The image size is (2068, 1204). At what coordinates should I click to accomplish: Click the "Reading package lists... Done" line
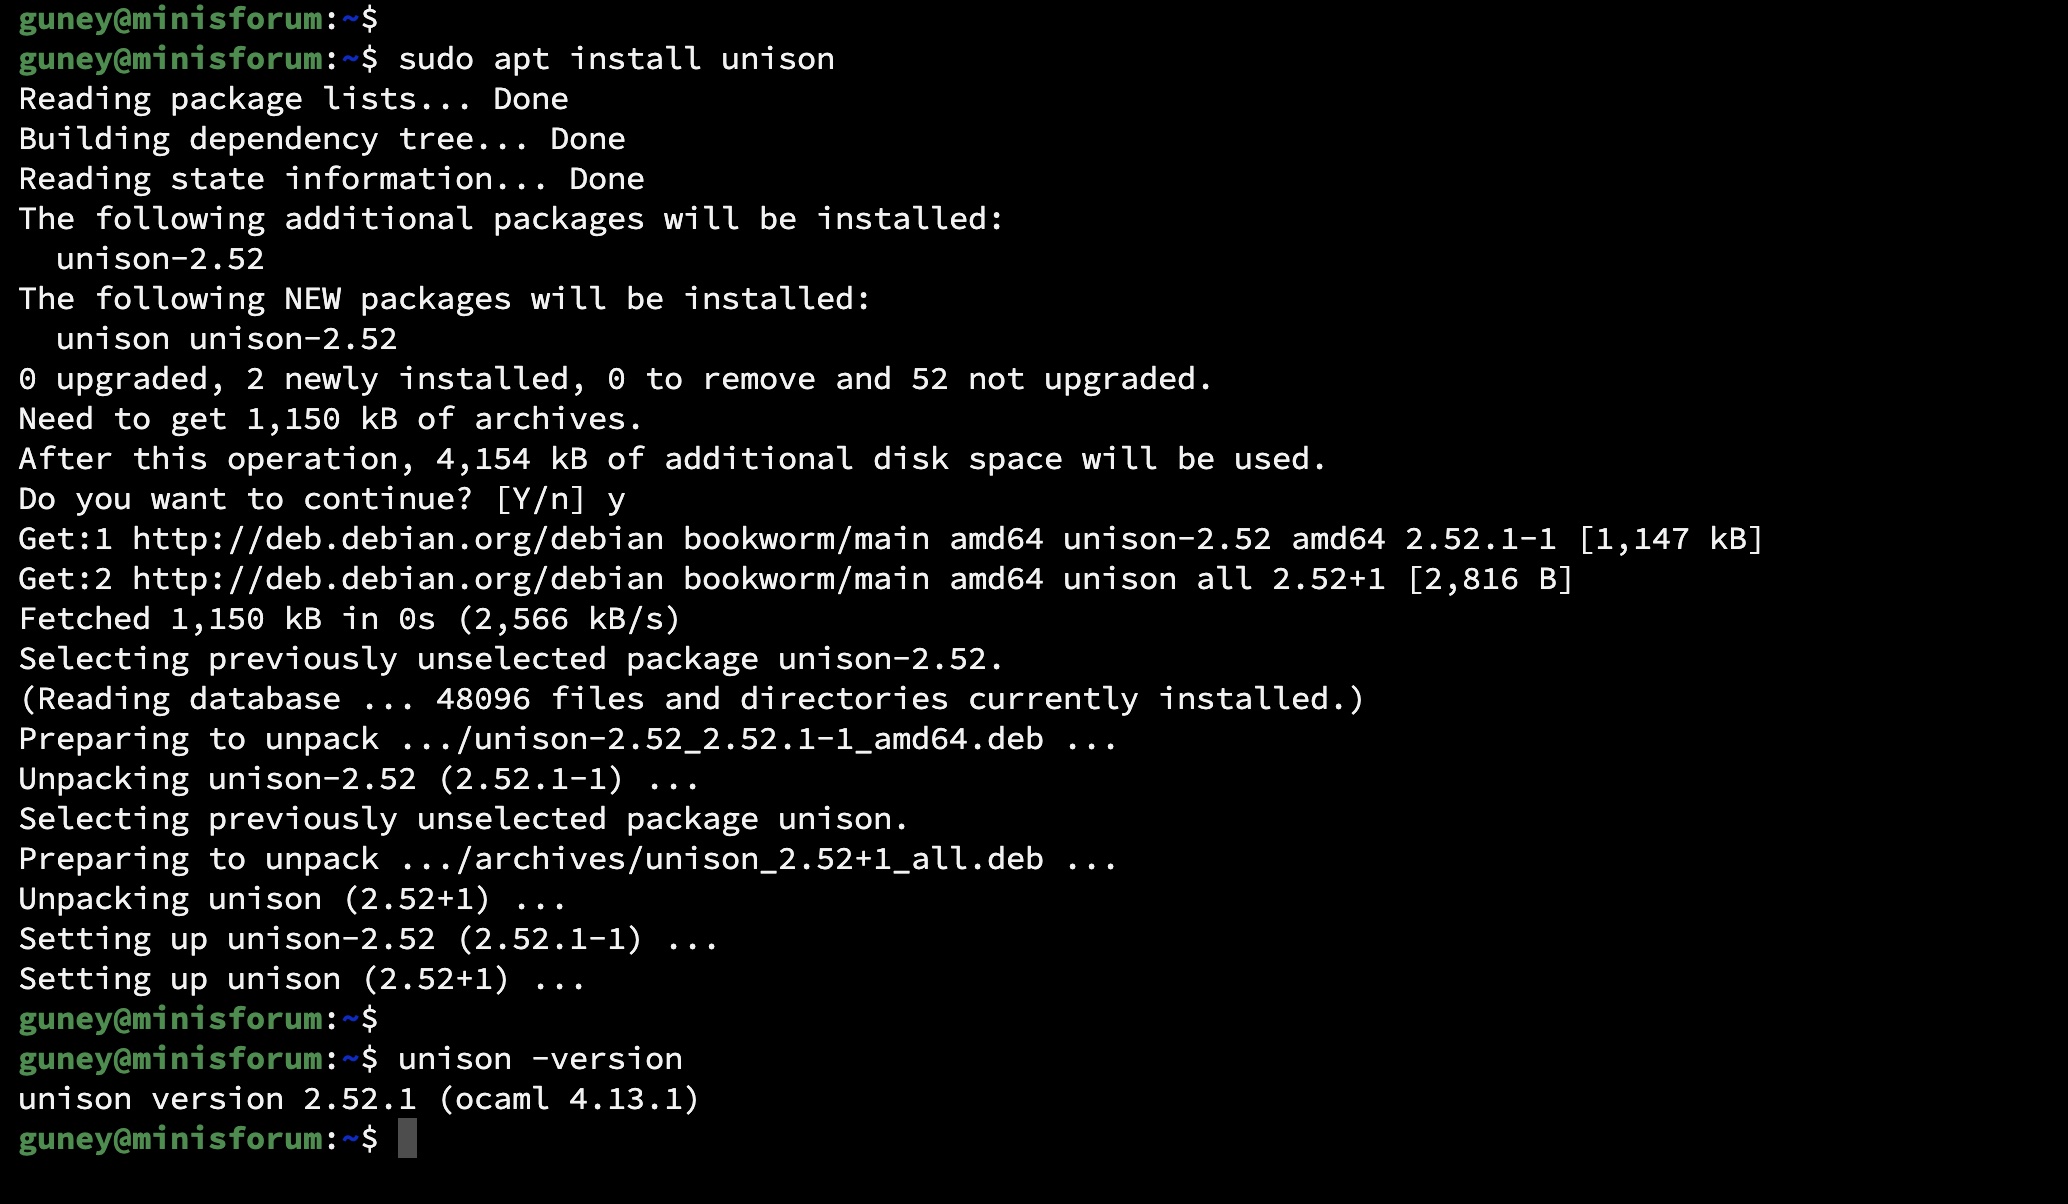293,99
